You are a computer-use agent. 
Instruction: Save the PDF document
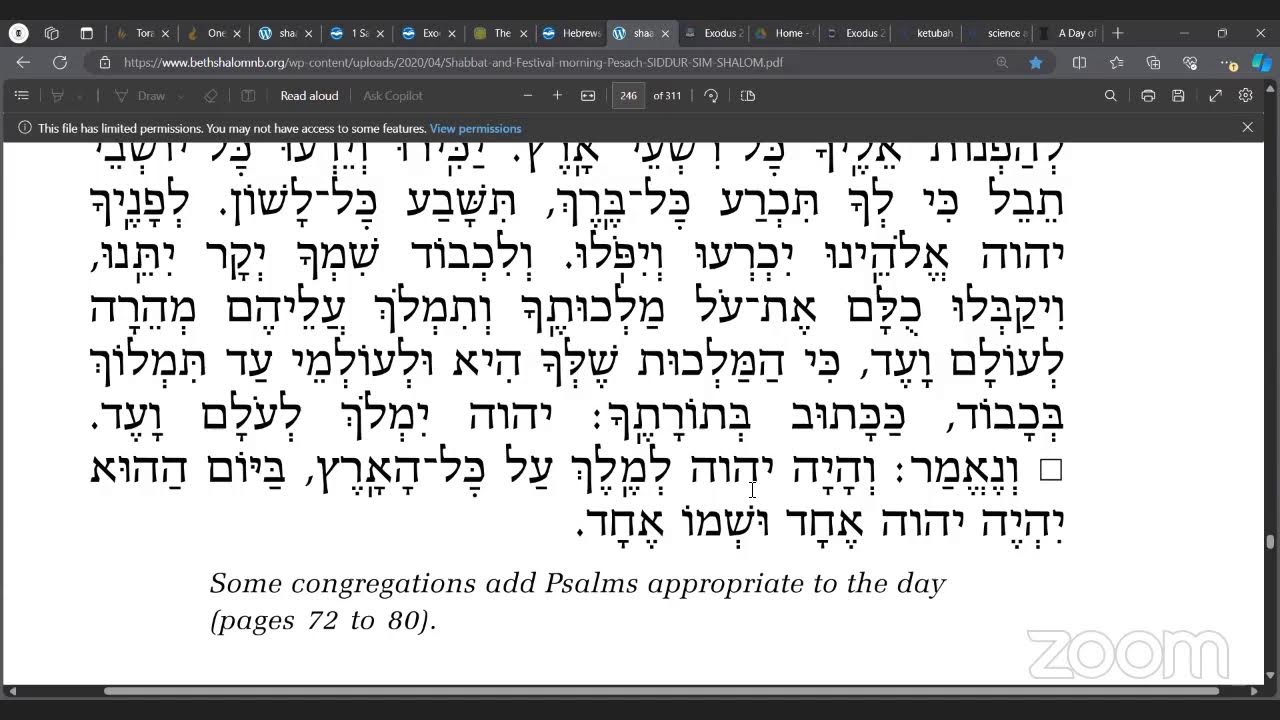(1178, 96)
